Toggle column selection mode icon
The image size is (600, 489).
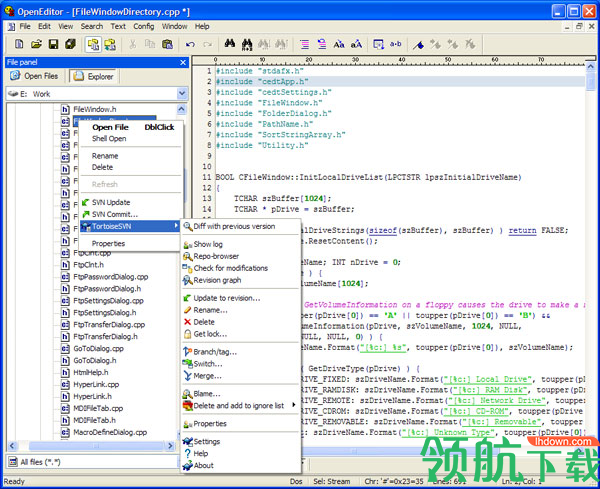click(x=378, y=44)
